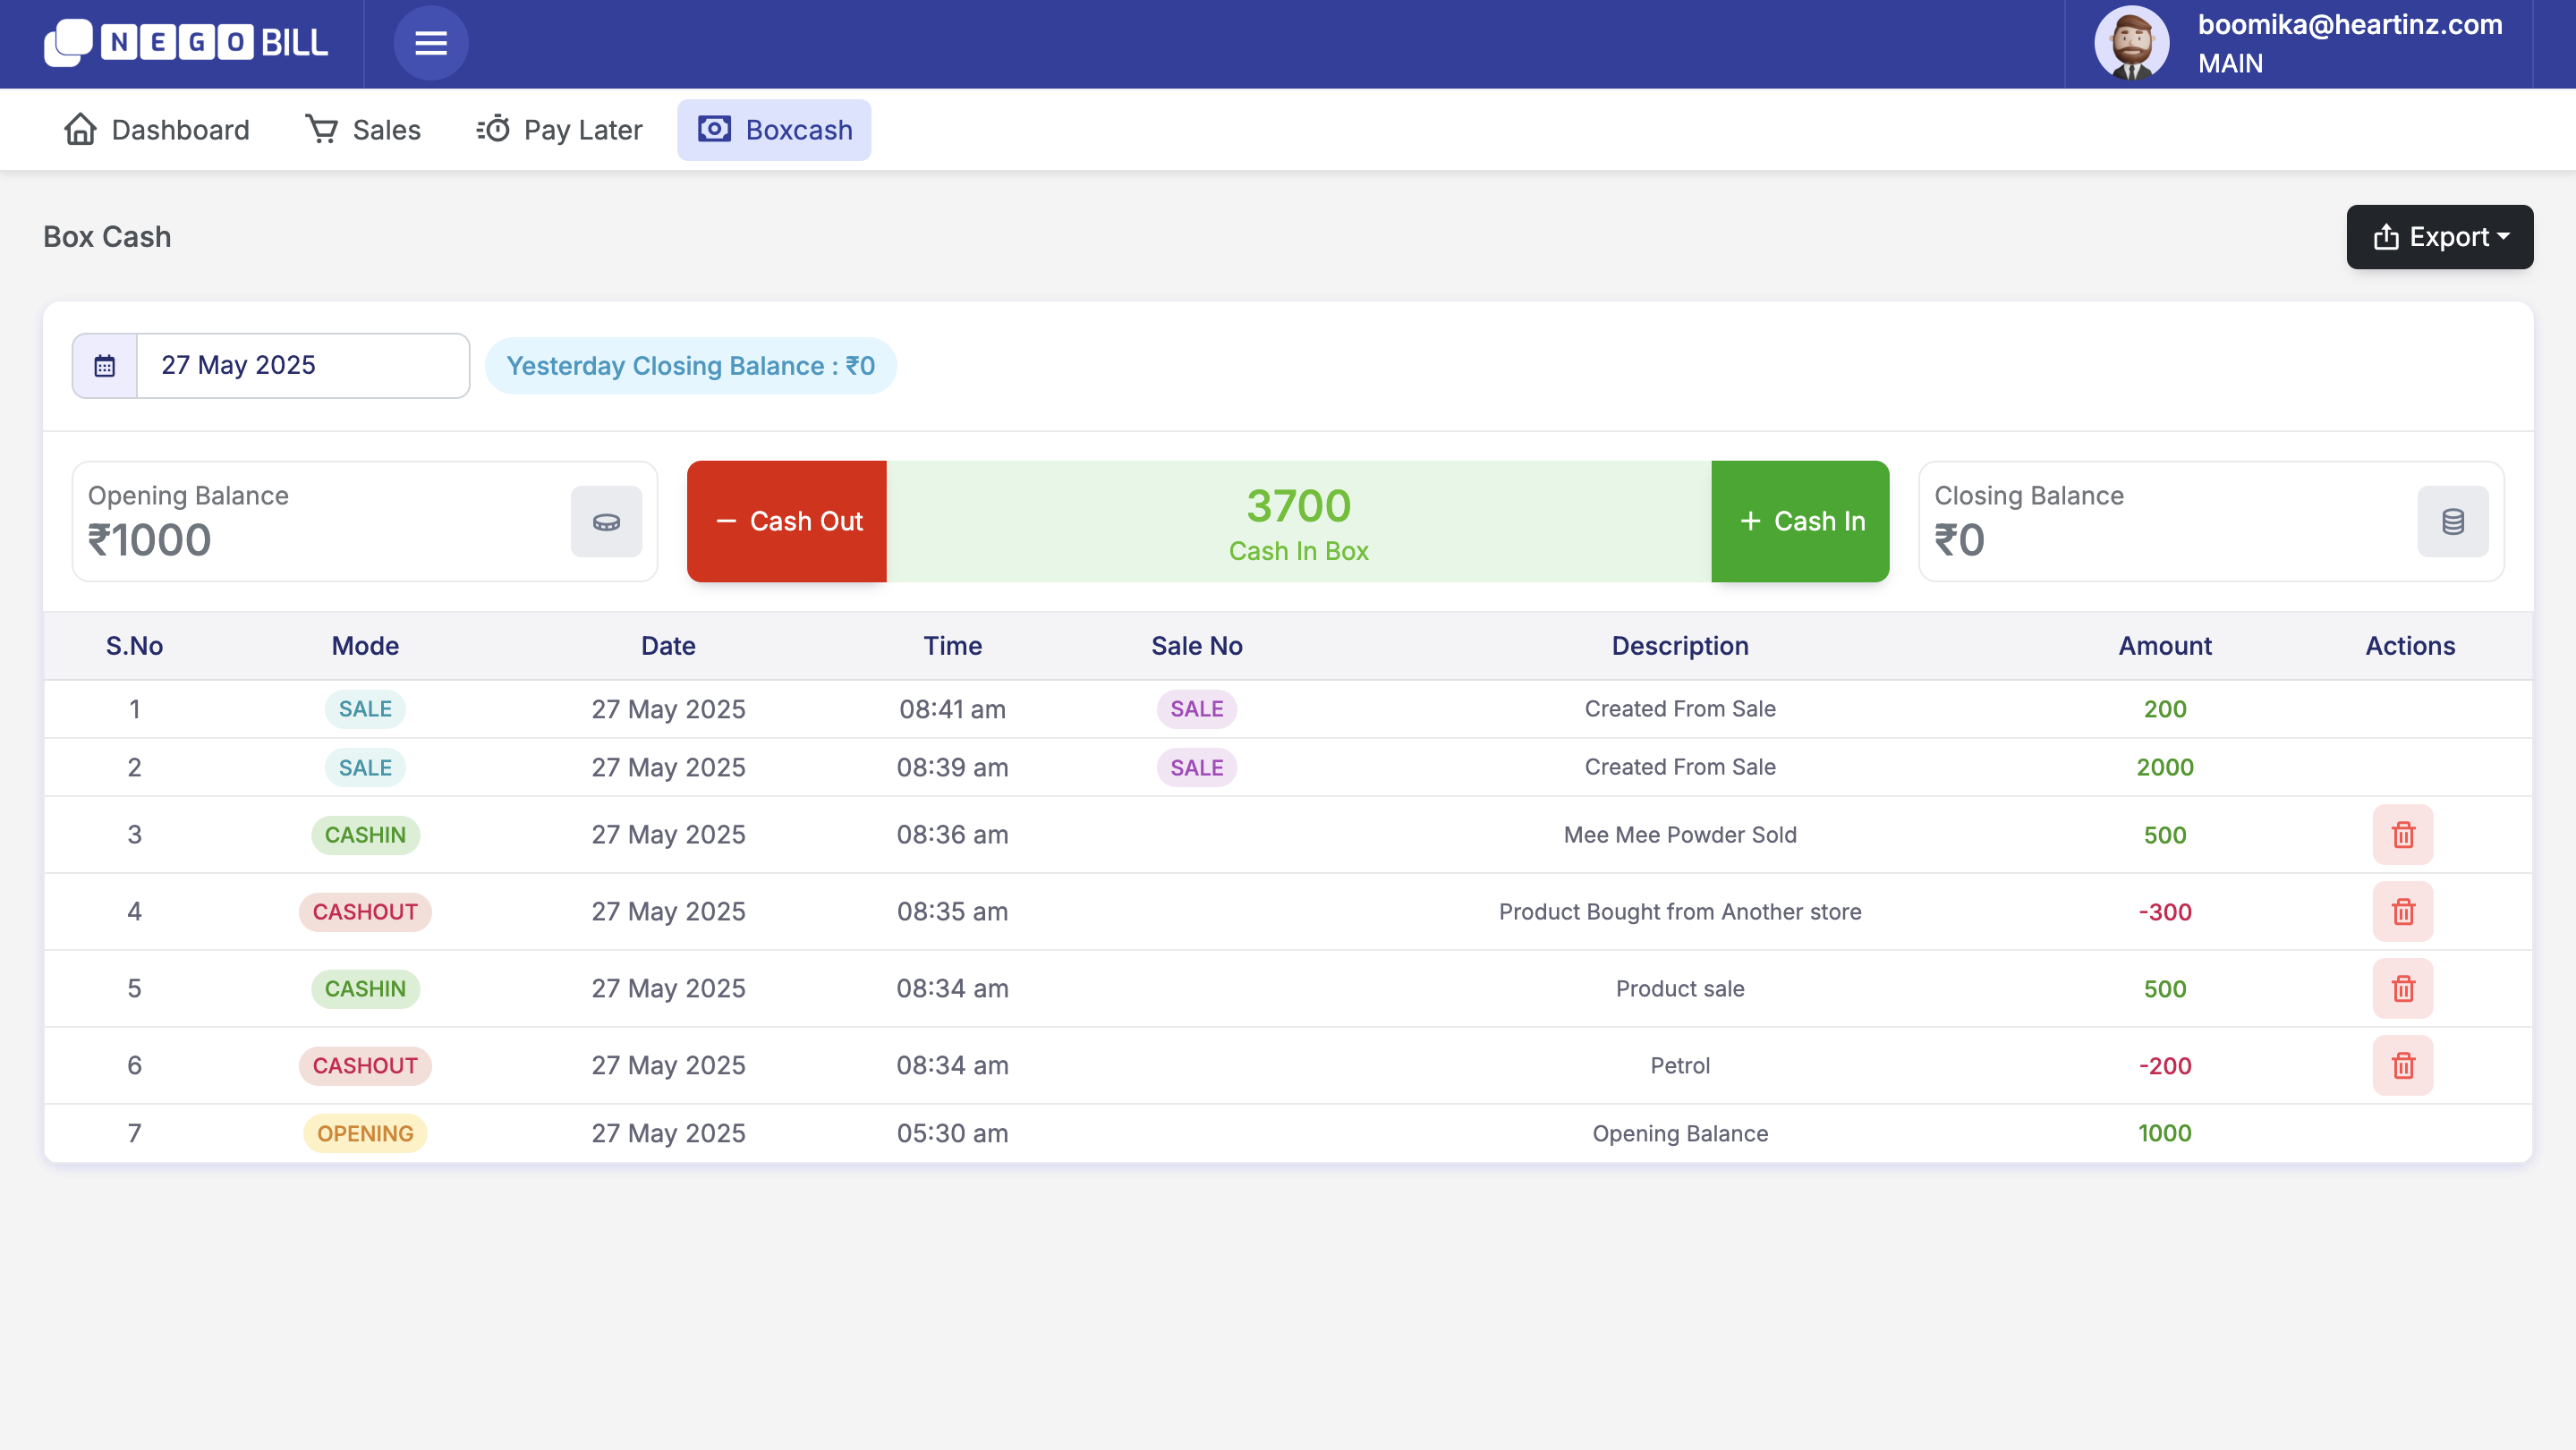
Task: Click the calendar icon beside the date
Action: coord(105,366)
